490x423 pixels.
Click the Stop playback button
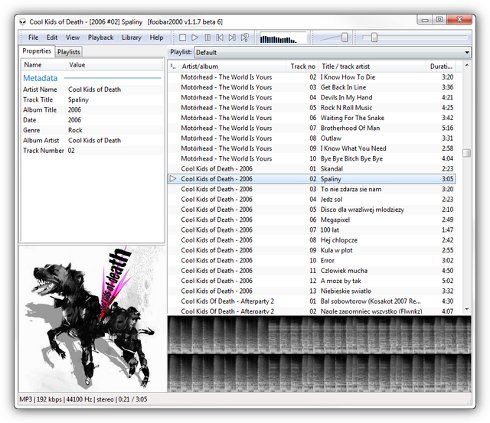click(x=182, y=38)
